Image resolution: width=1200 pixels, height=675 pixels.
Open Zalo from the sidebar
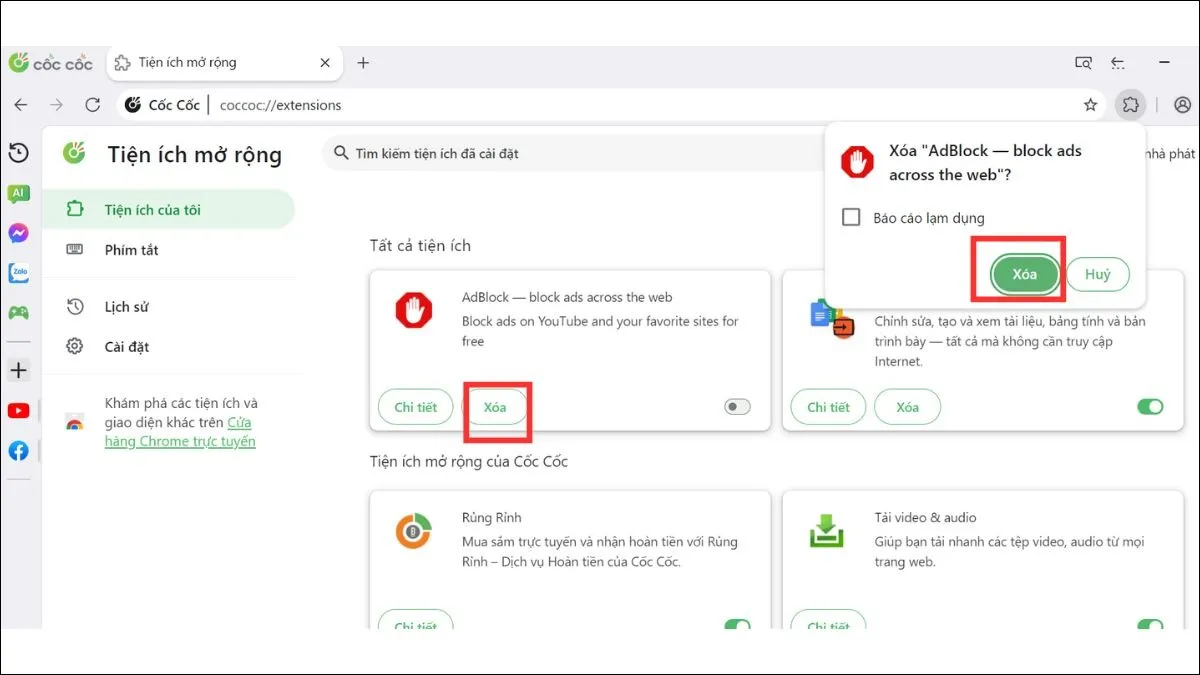18,273
